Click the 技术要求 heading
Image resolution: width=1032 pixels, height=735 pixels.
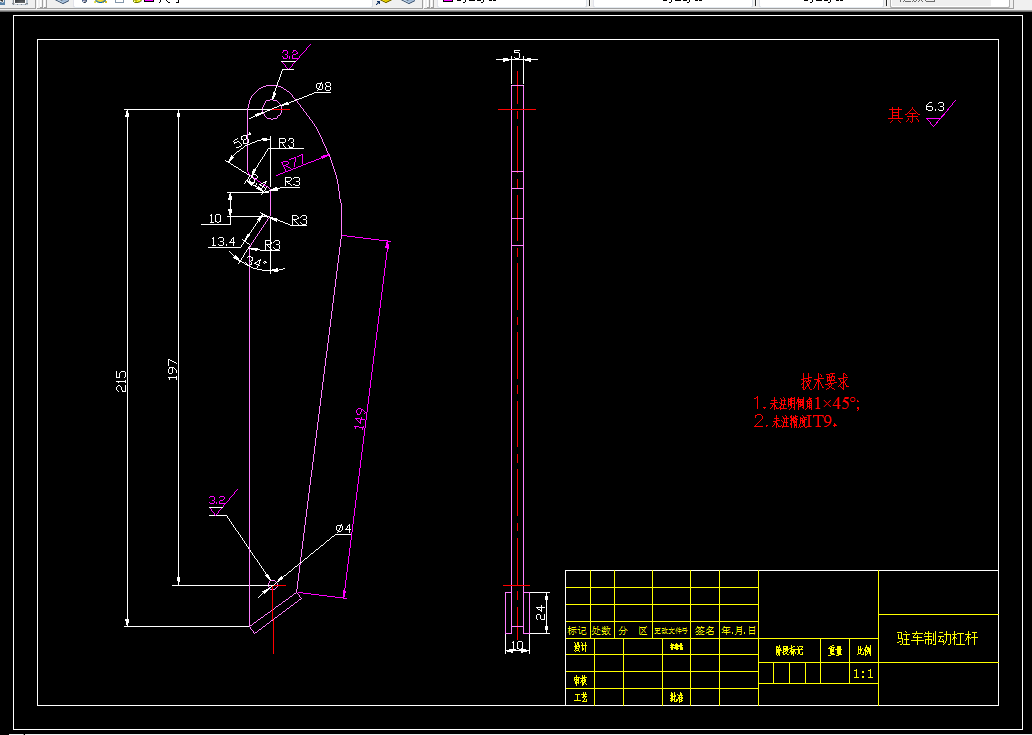[825, 381]
